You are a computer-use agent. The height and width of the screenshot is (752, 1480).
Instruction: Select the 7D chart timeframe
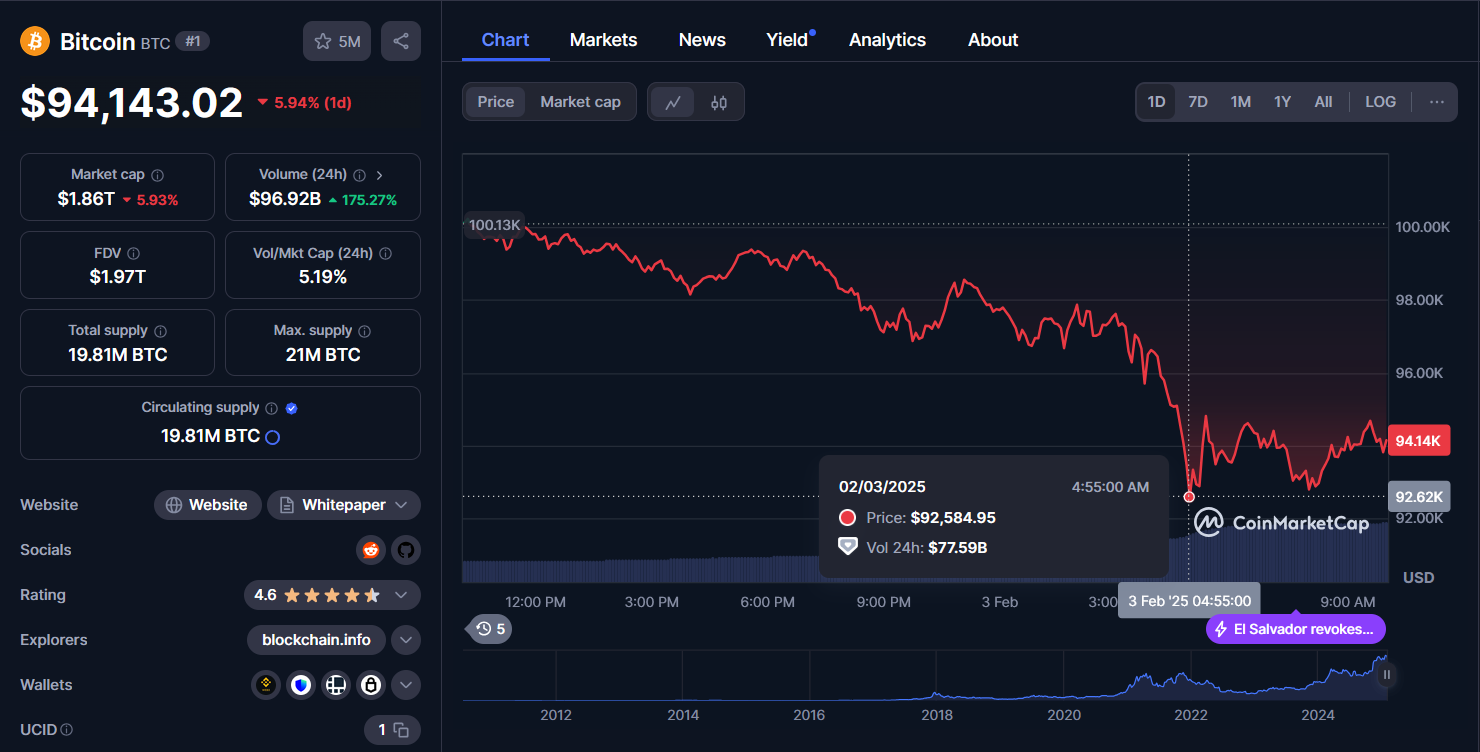1198,101
